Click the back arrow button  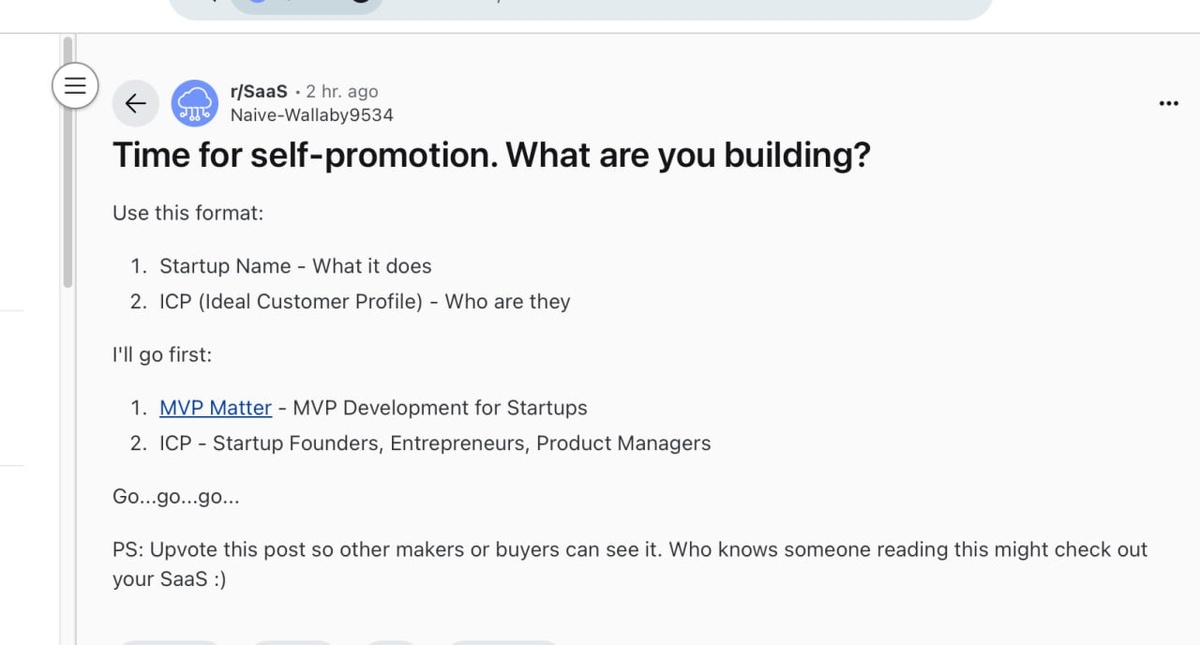135,103
